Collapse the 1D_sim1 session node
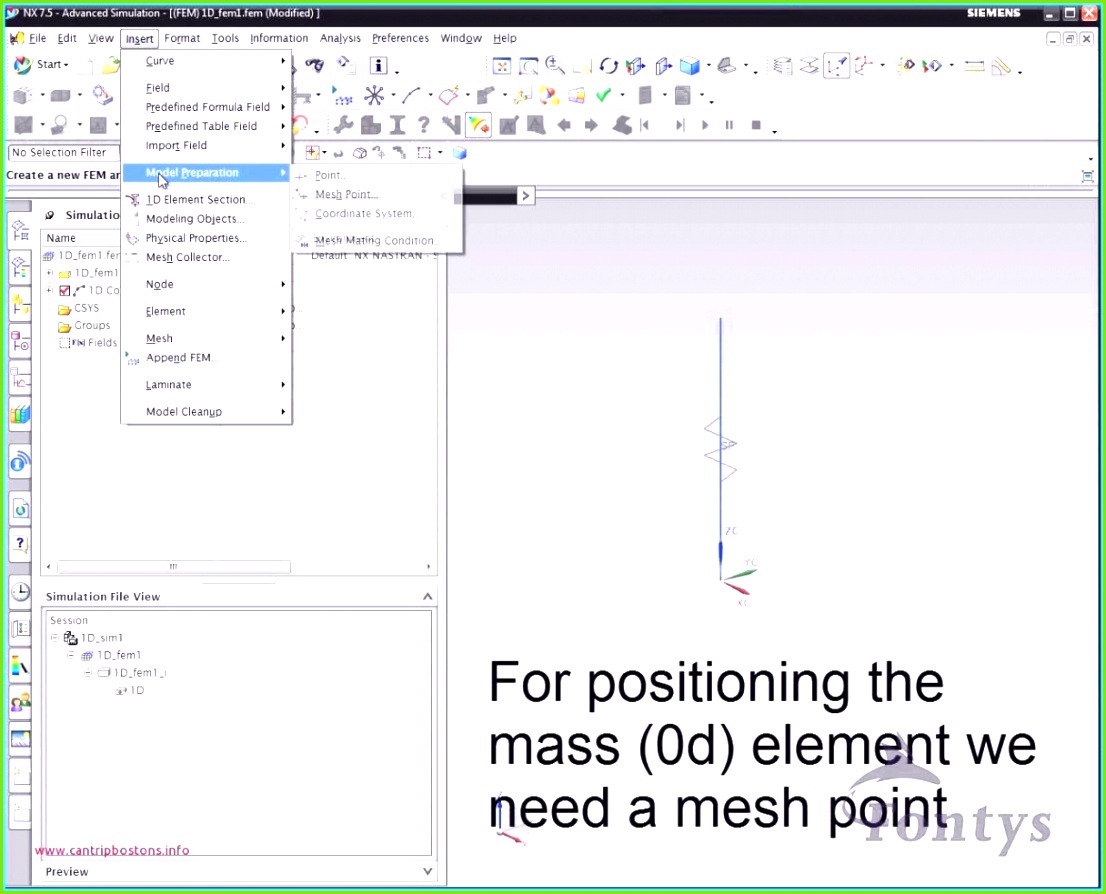This screenshot has height=894, width=1106. tap(54, 638)
